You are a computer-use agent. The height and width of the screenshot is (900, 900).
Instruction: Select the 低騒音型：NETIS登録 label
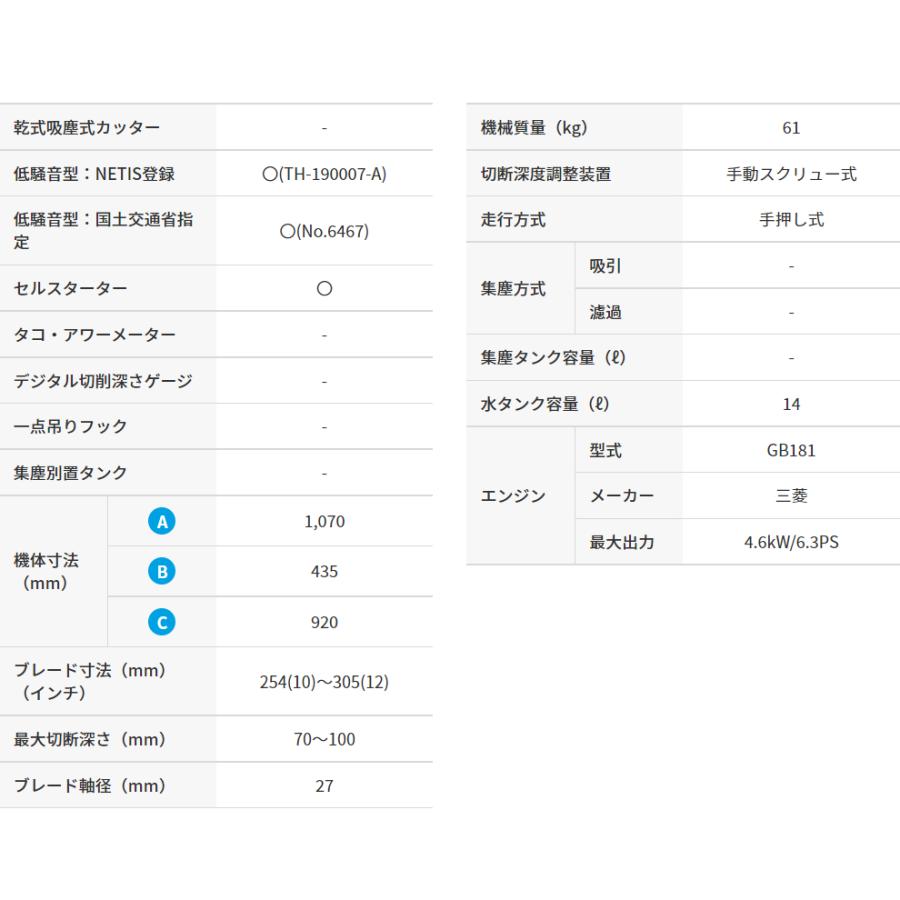tap(94, 174)
